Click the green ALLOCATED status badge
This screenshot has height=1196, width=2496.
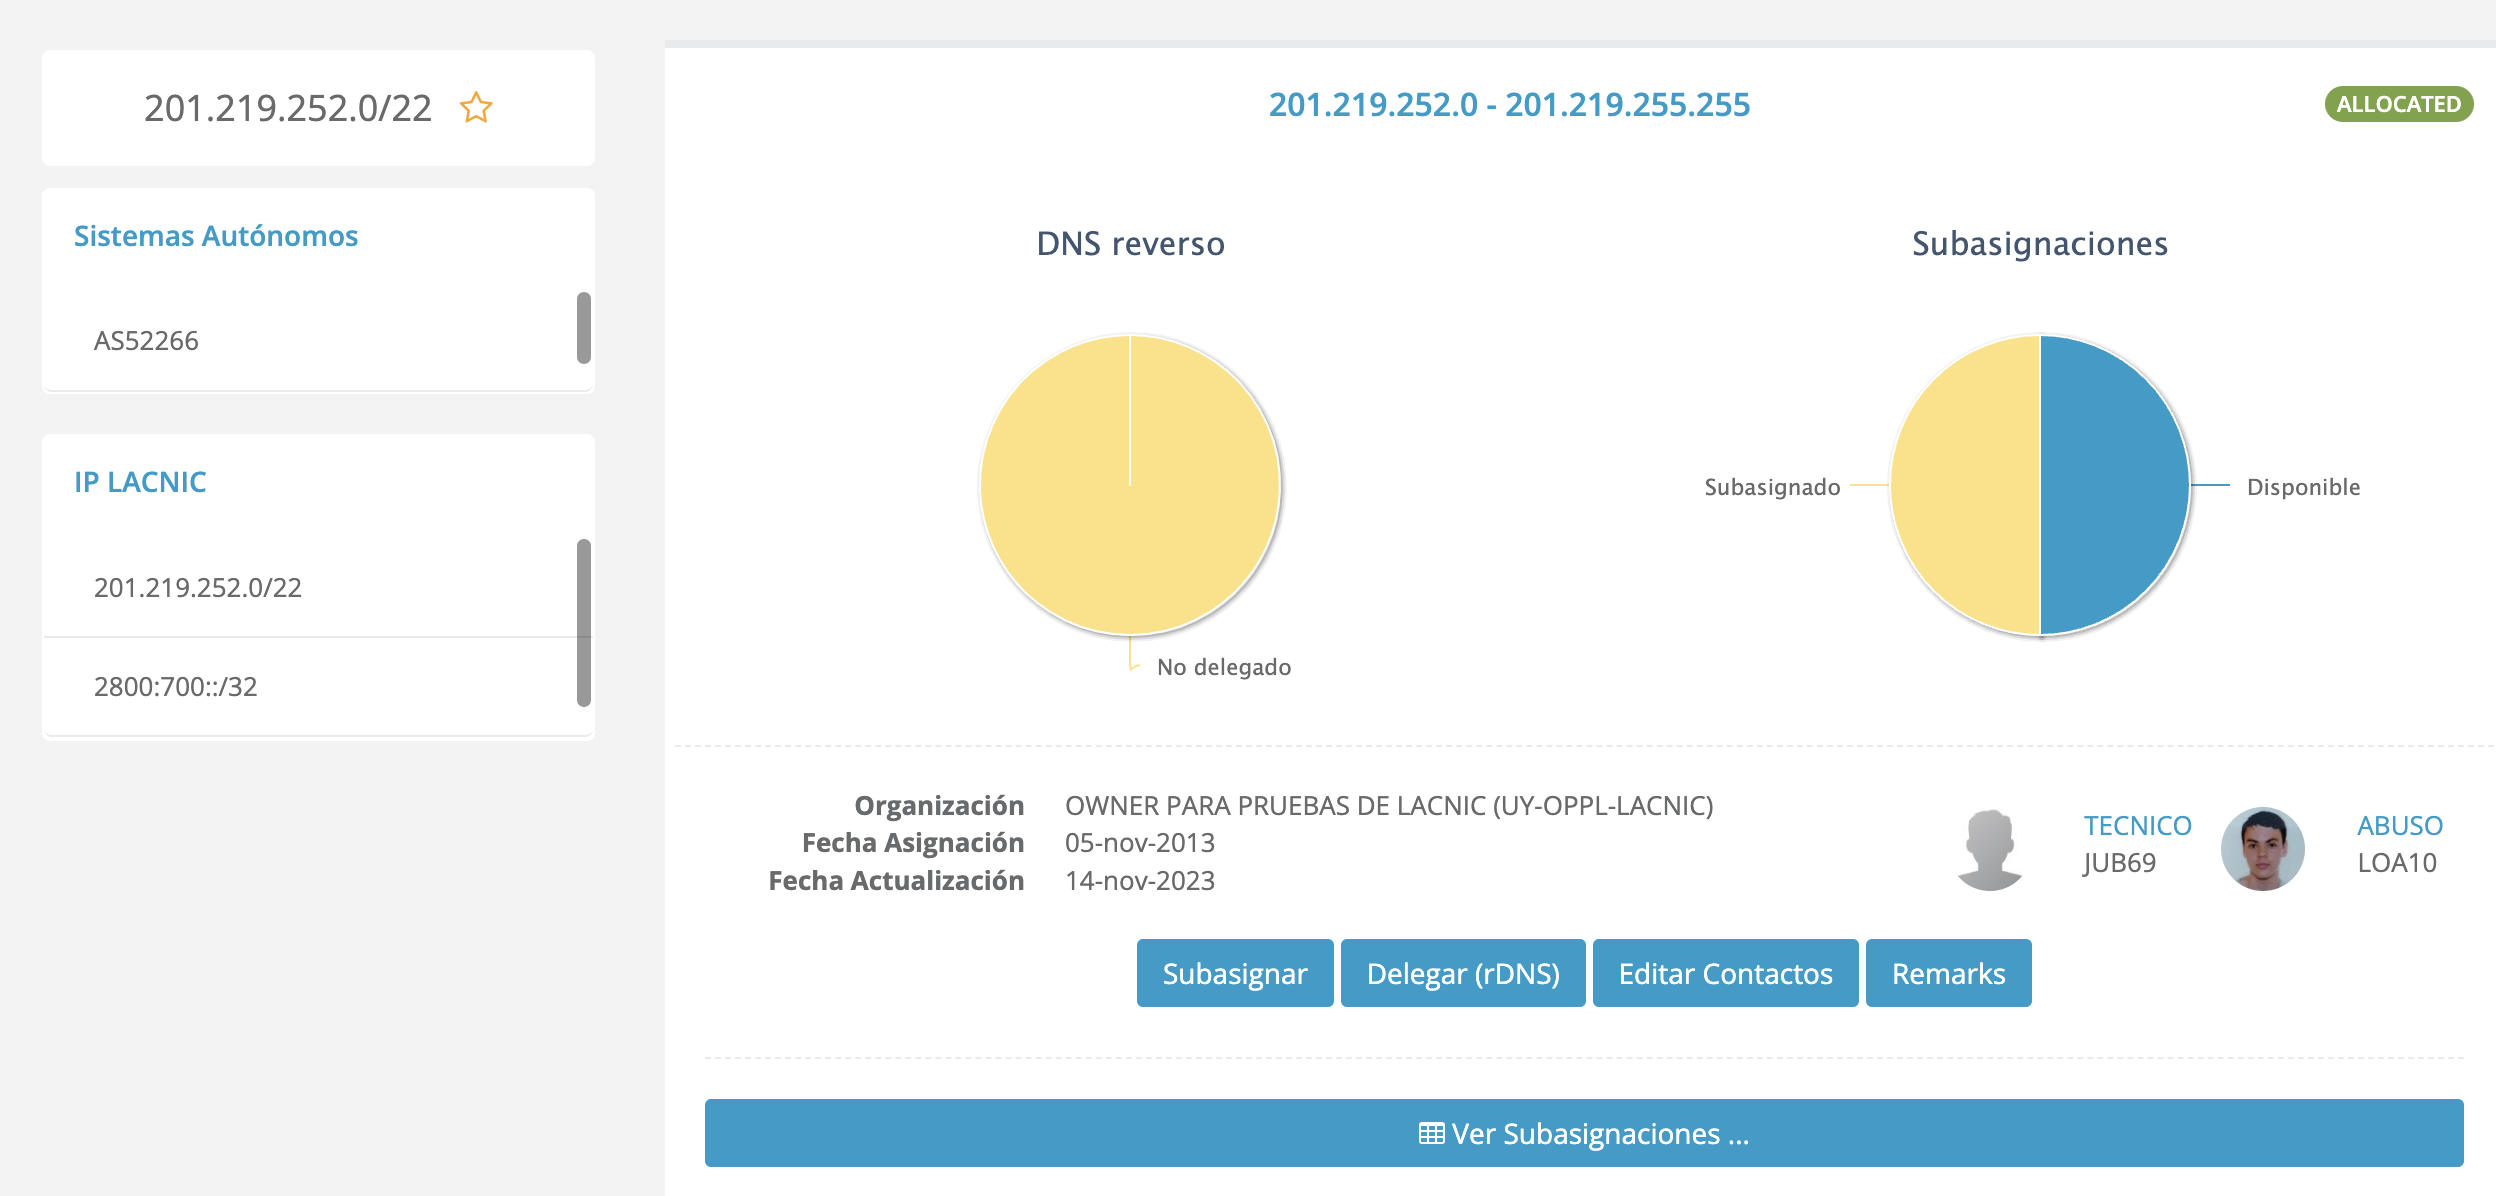point(2397,104)
